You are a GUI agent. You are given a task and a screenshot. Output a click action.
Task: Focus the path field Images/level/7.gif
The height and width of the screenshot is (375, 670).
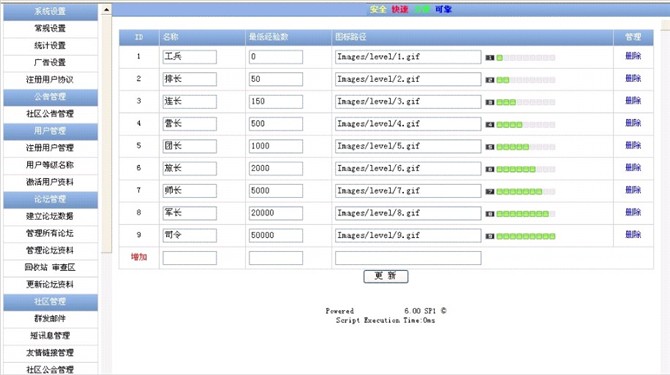[x=408, y=190]
